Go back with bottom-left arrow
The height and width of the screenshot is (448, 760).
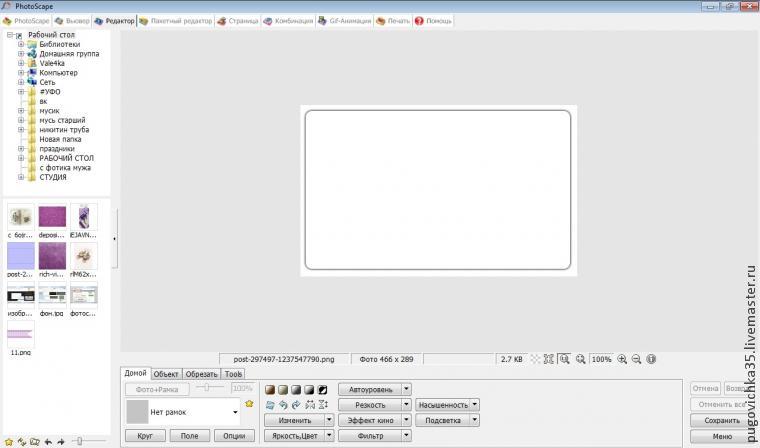point(48,442)
